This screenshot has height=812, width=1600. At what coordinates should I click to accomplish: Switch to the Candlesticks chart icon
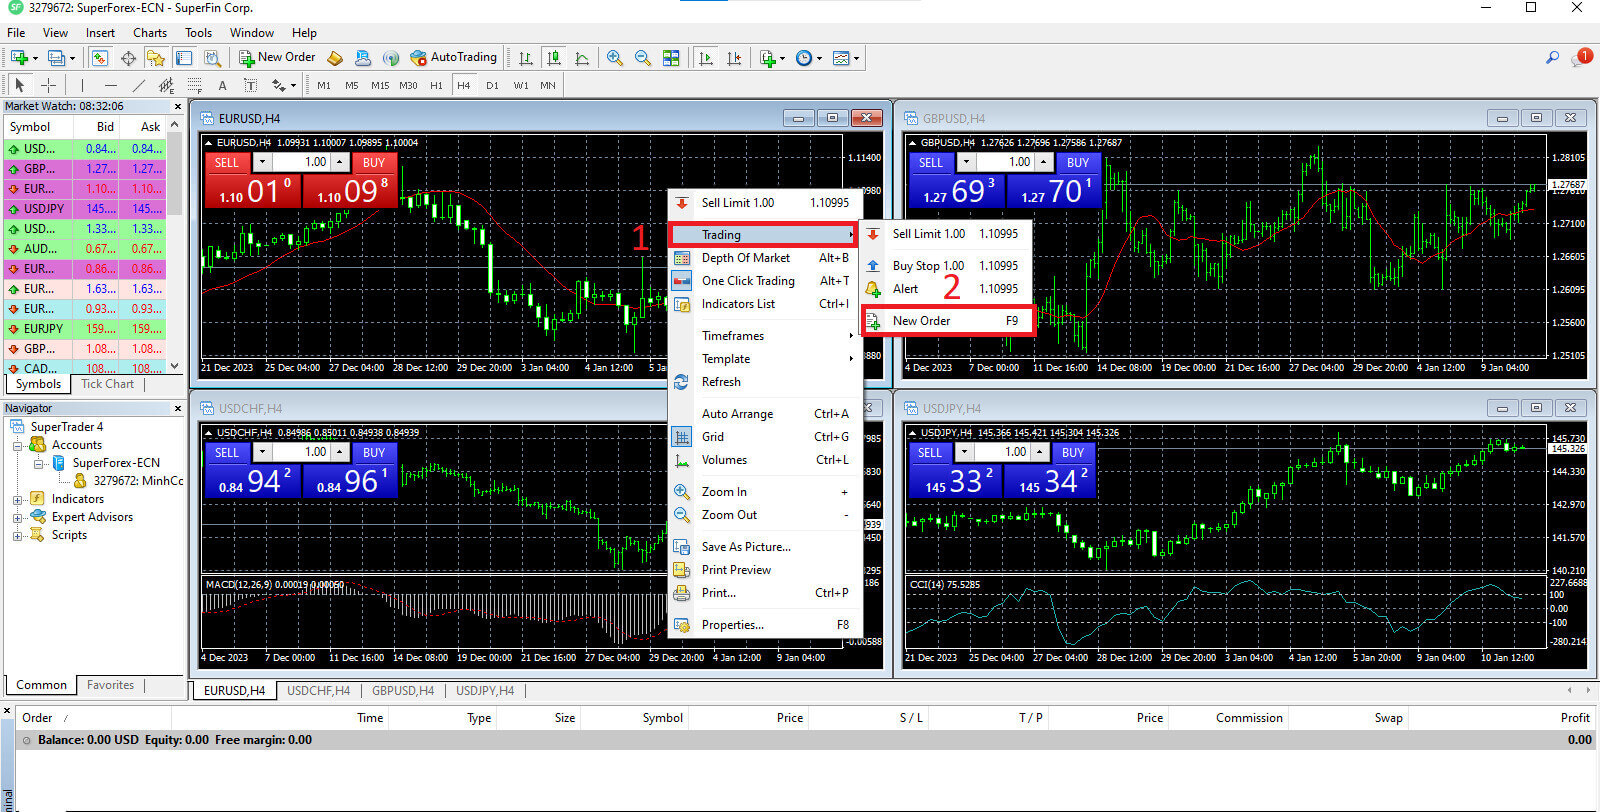pos(553,58)
